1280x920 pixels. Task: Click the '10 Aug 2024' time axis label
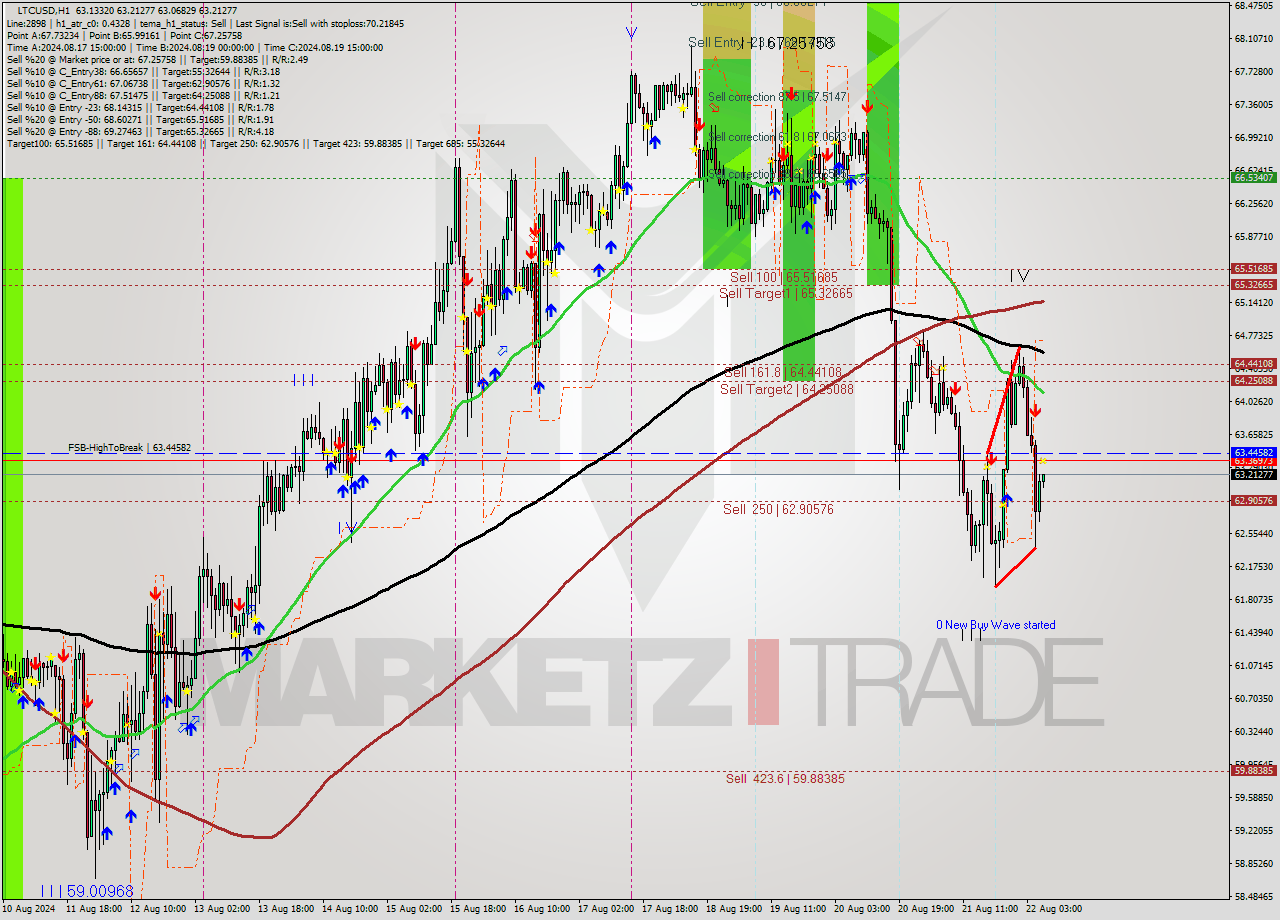(29, 909)
